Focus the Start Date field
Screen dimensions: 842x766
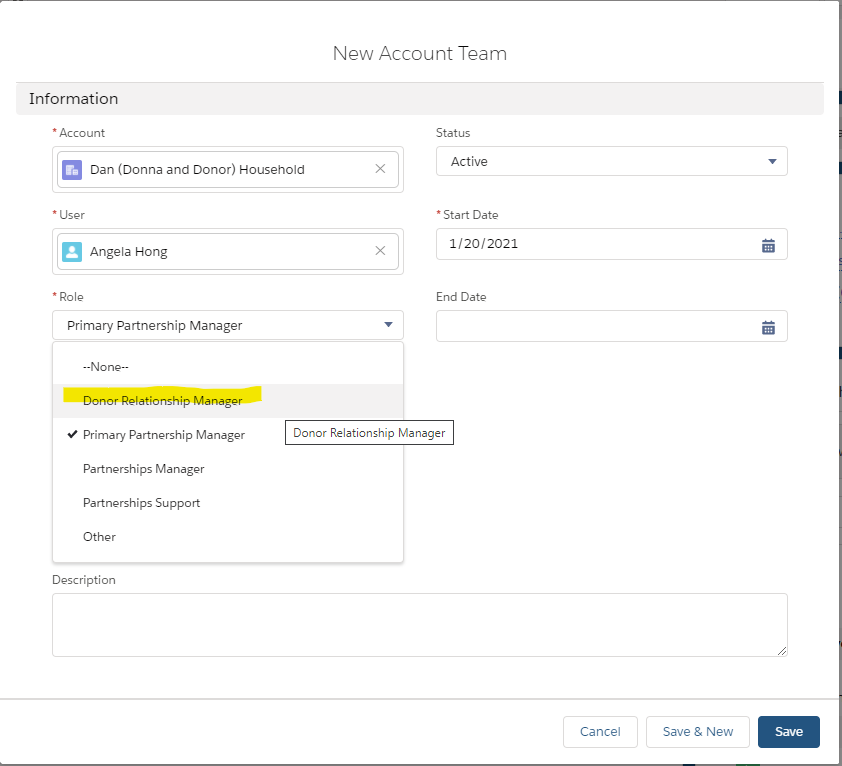612,244
